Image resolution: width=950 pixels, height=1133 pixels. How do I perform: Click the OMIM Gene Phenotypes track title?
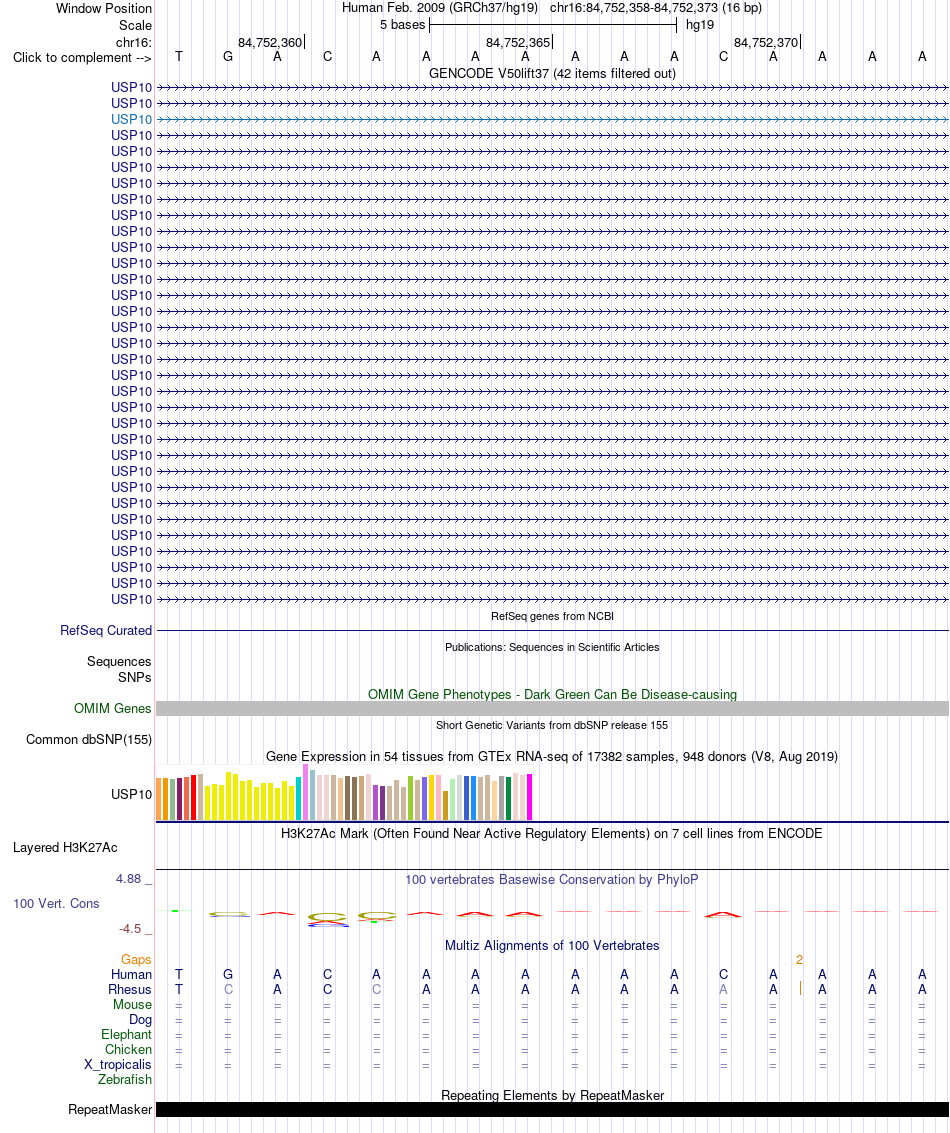[552, 694]
